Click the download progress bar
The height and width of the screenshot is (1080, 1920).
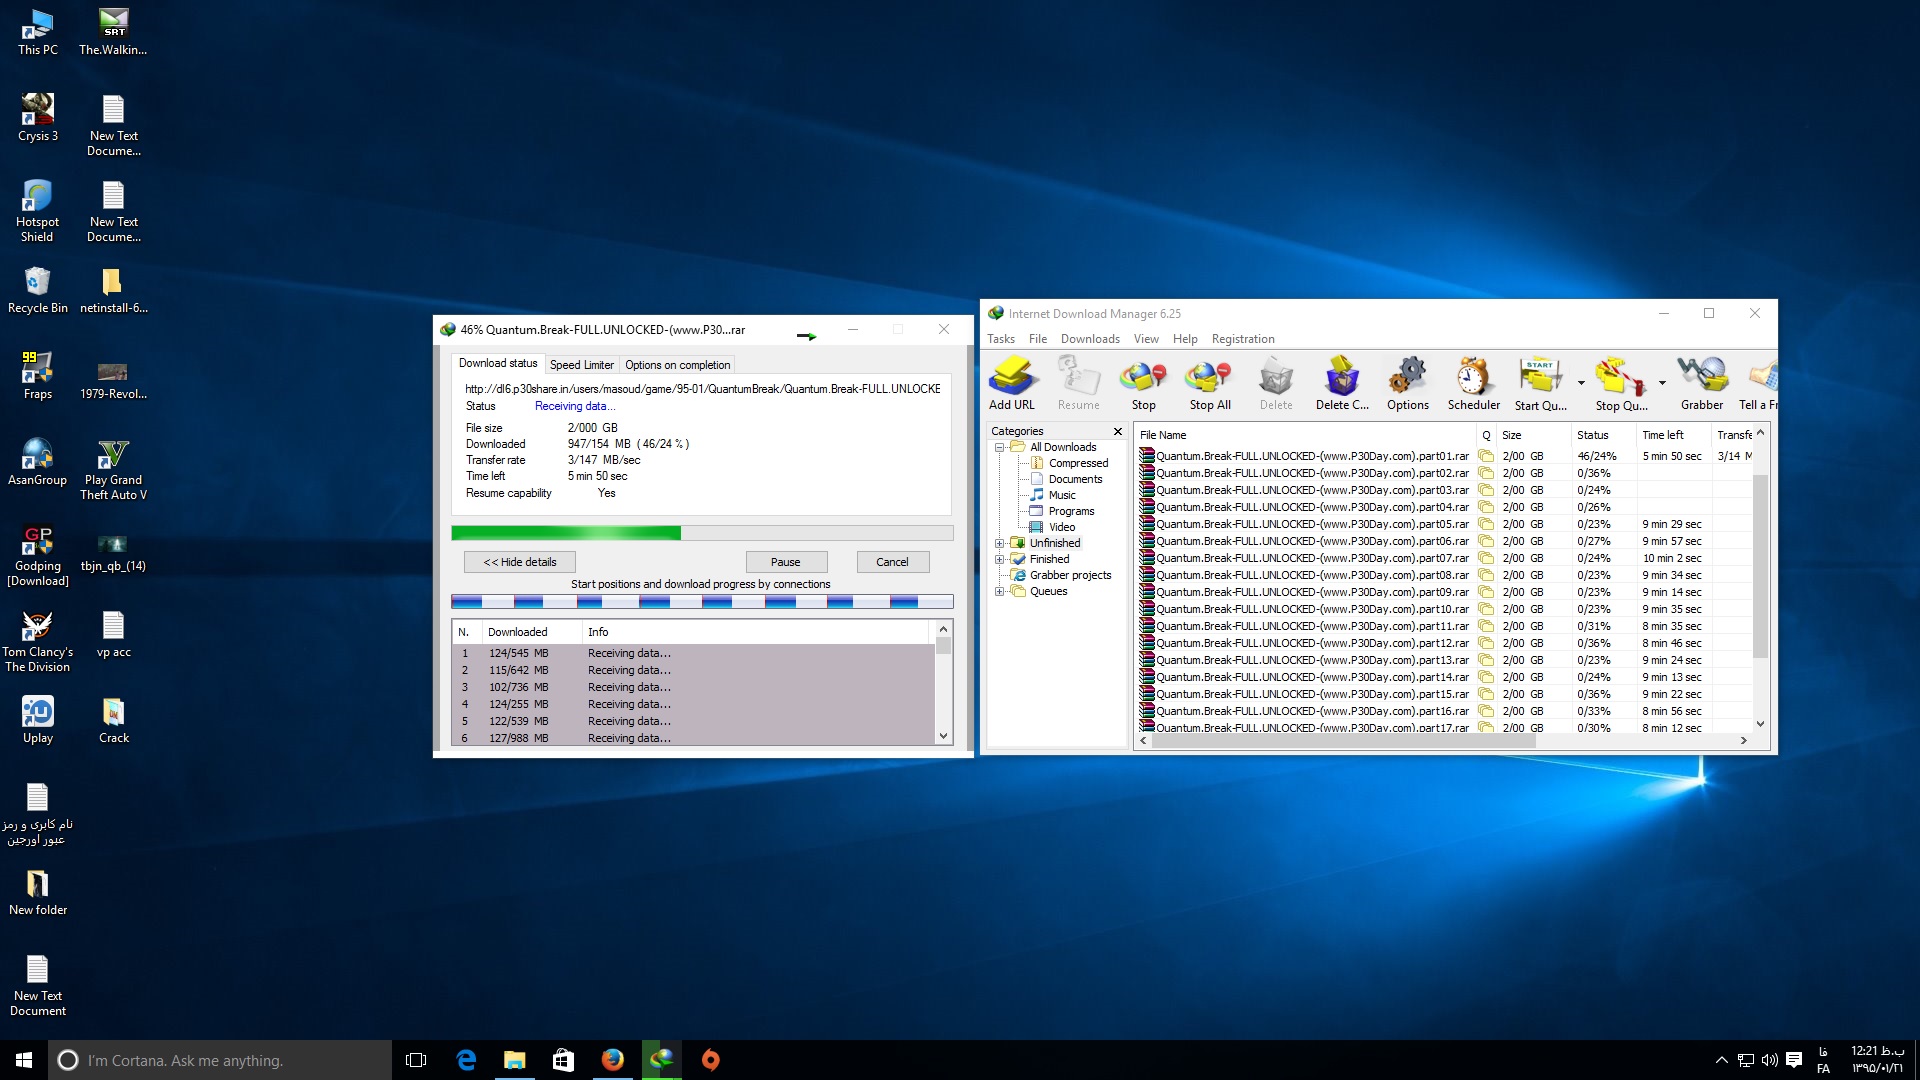coord(702,533)
